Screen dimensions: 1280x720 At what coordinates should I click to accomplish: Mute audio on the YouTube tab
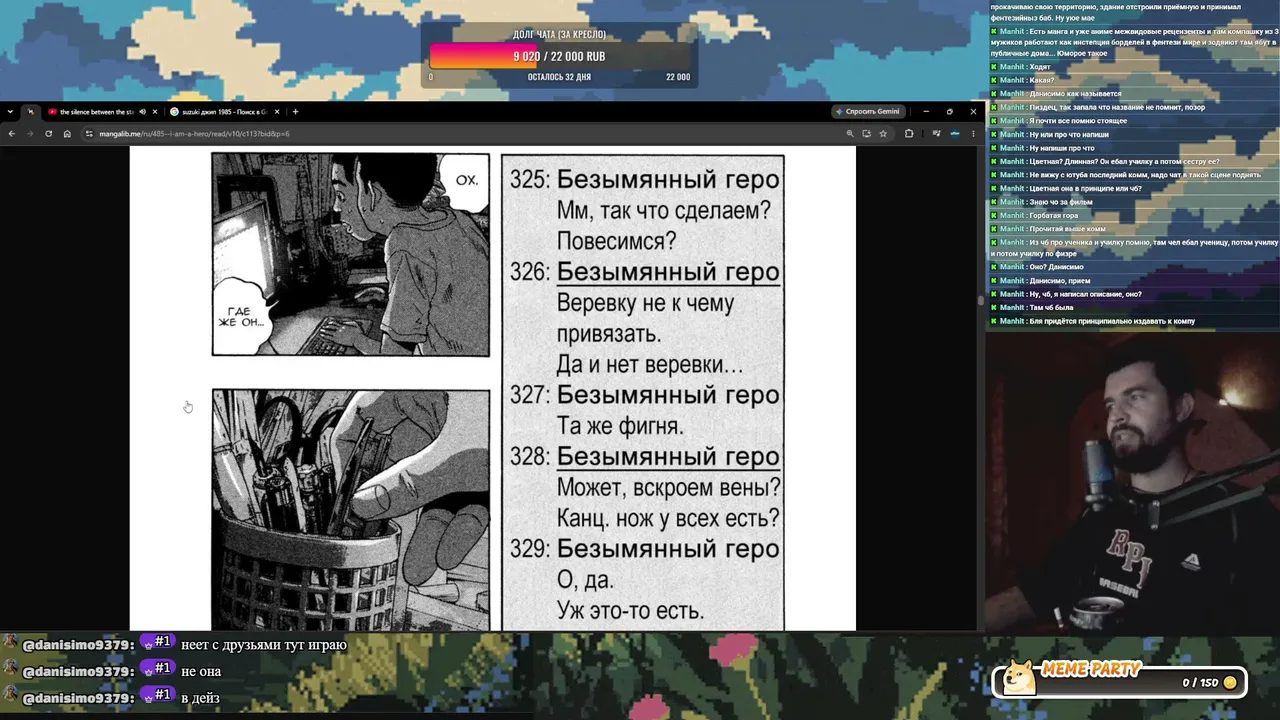click(x=142, y=112)
